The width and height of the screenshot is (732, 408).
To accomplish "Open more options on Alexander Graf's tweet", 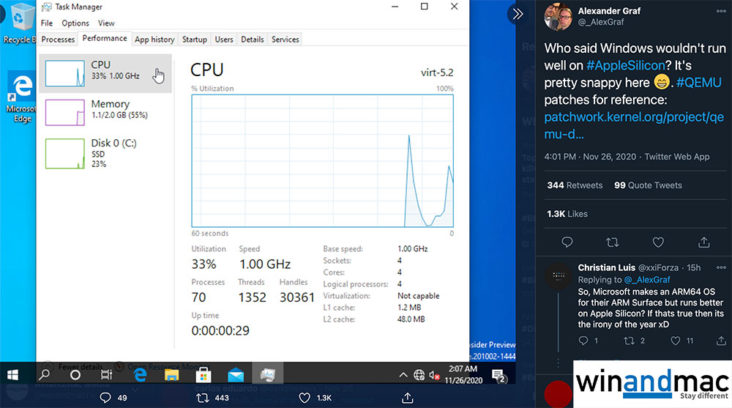I will click(721, 11).
